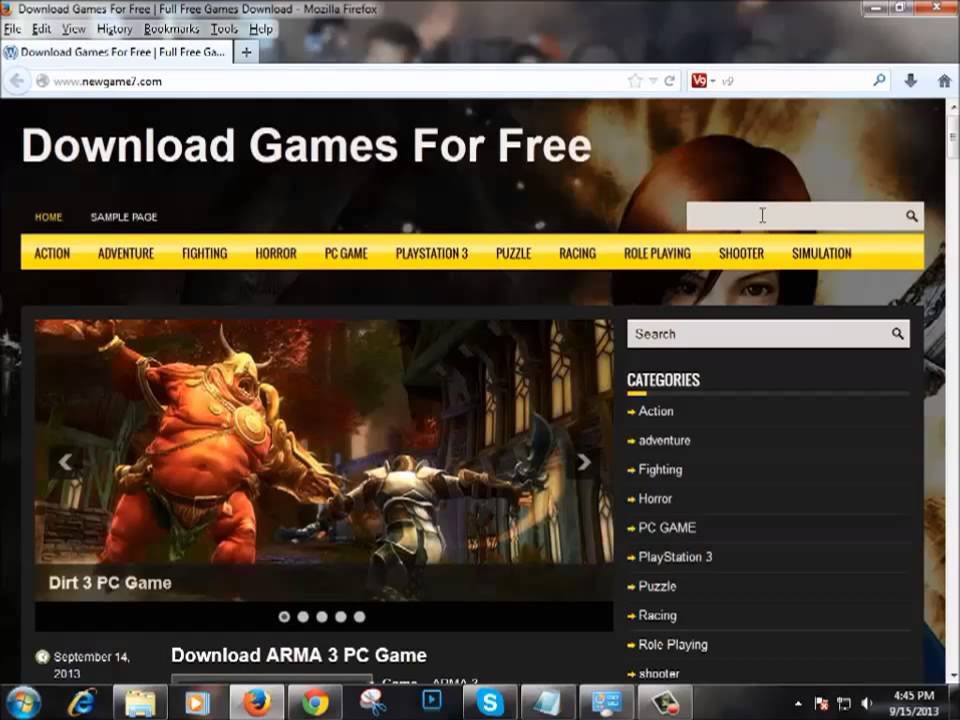Open Role Playing in sidebar categories

pyautogui.click(x=673, y=645)
